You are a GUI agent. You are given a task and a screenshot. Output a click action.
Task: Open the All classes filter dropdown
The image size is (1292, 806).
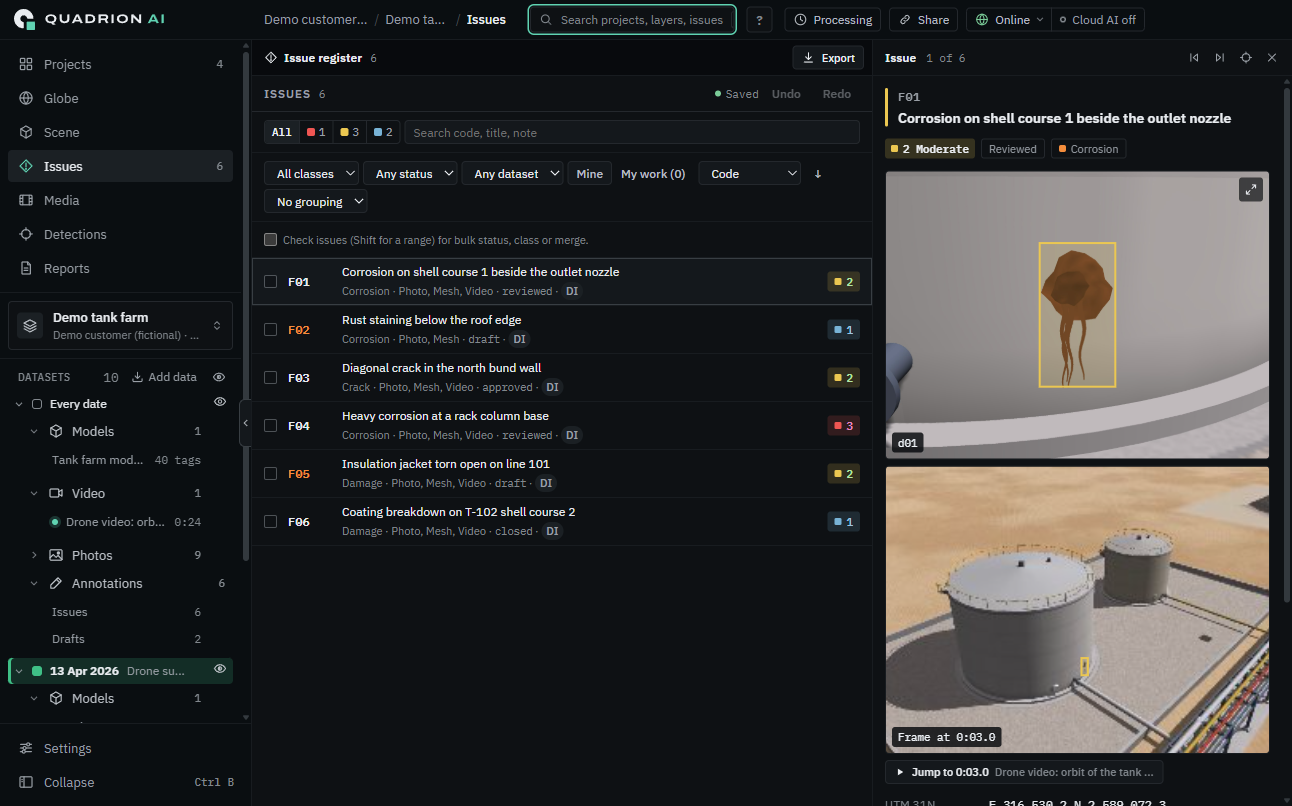[311, 174]
